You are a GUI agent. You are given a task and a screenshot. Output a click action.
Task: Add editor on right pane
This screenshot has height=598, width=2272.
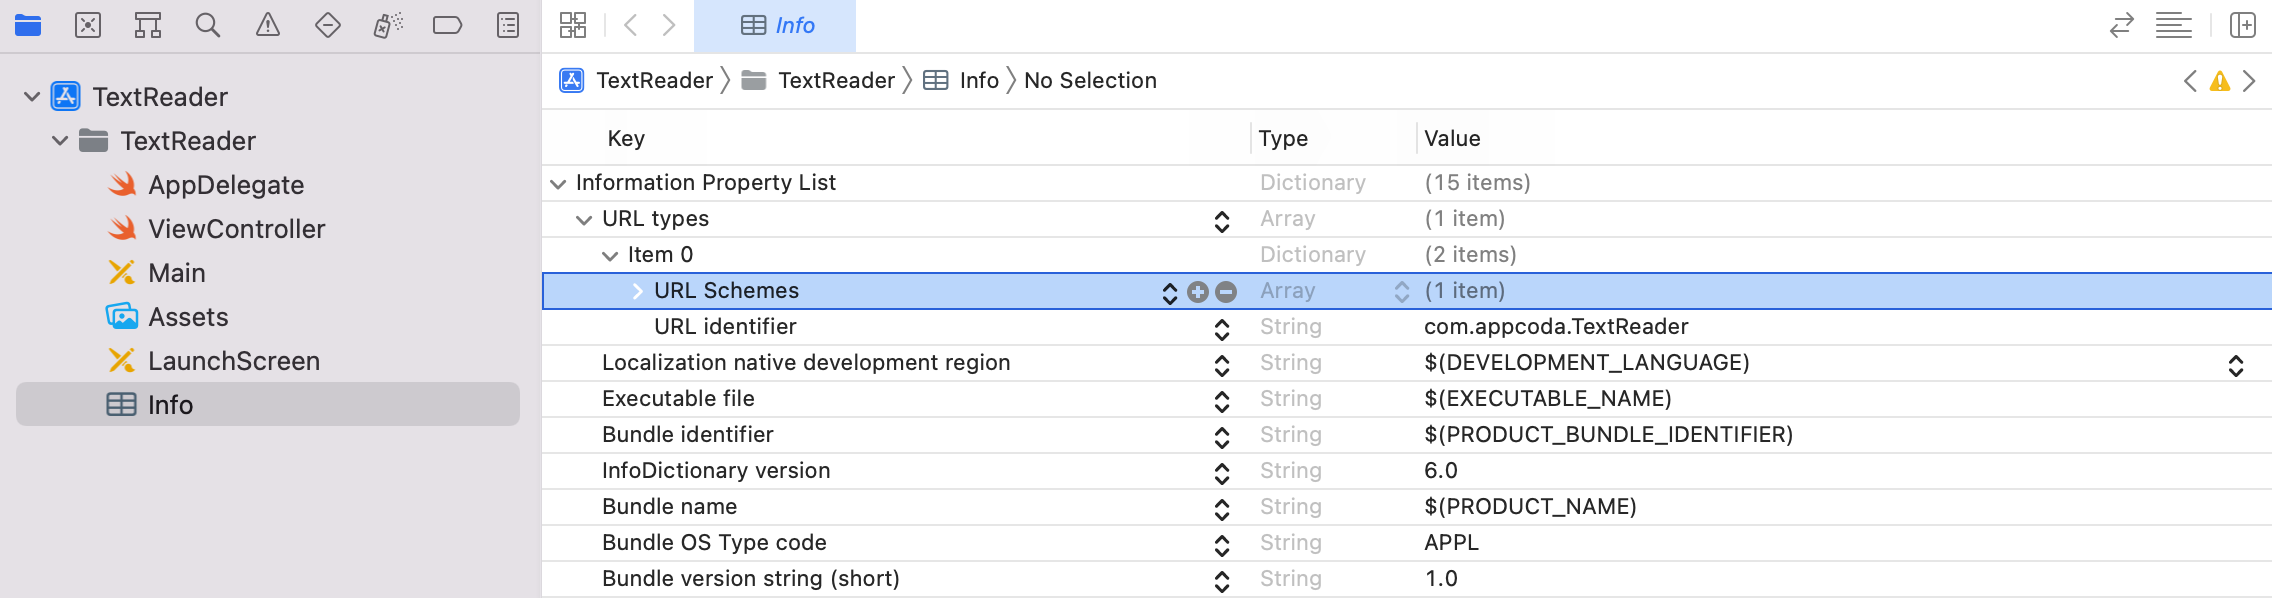pos(2243,25)
